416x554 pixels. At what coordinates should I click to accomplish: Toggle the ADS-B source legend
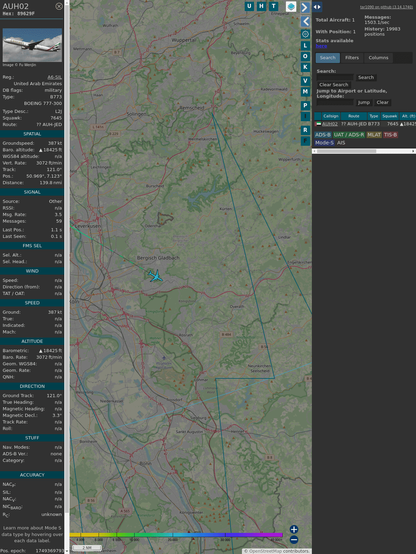click(x=323, y=135)
